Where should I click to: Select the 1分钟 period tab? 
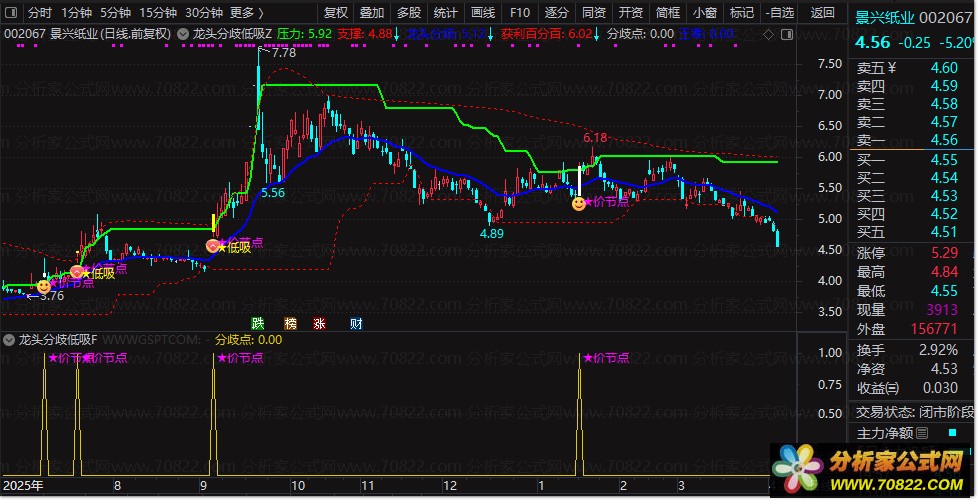[x=77, y=12]
